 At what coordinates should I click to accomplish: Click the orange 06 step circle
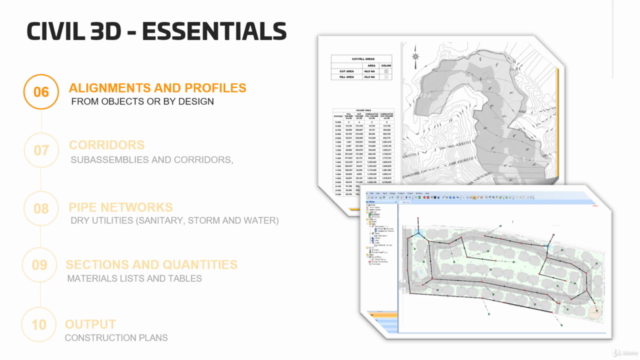[x=41, y=92]
